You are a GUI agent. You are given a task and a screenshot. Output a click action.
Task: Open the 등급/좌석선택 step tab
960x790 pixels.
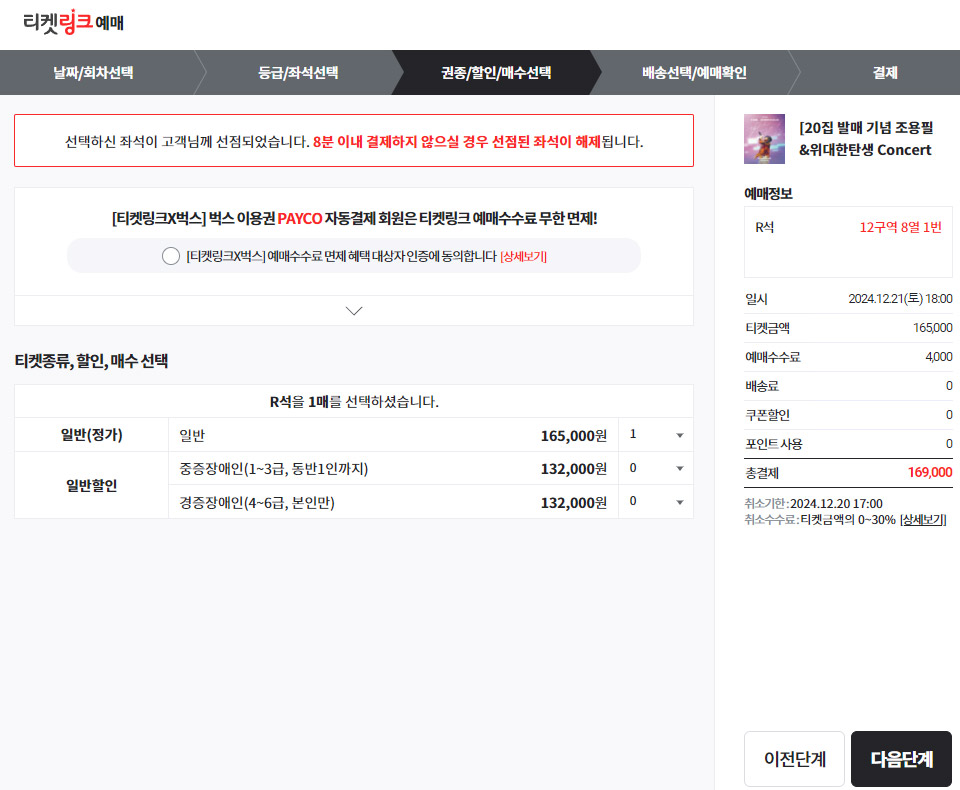tap(298, 73)
